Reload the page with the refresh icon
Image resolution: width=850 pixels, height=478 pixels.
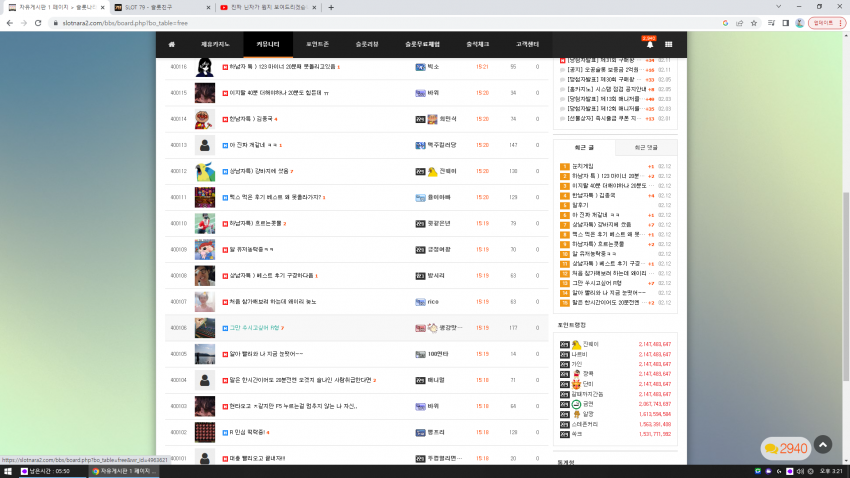tap(38, 23)
